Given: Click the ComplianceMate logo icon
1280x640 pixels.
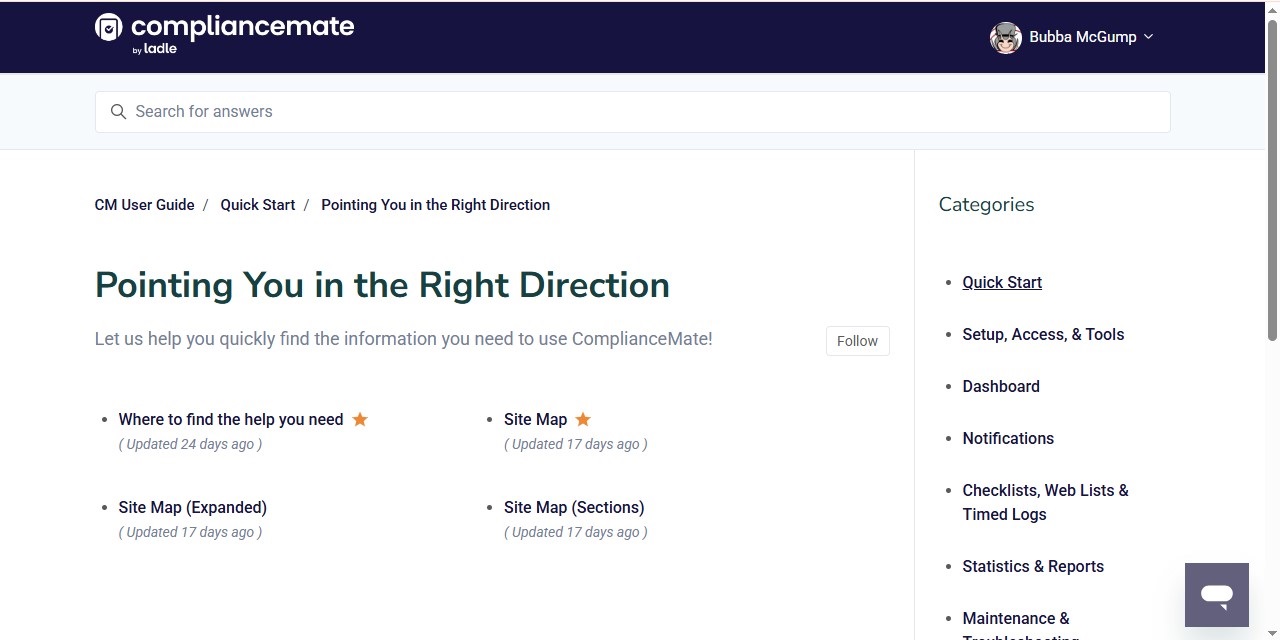Looking at the screenshot, I should pyautogui.click(x=109, y=29).
